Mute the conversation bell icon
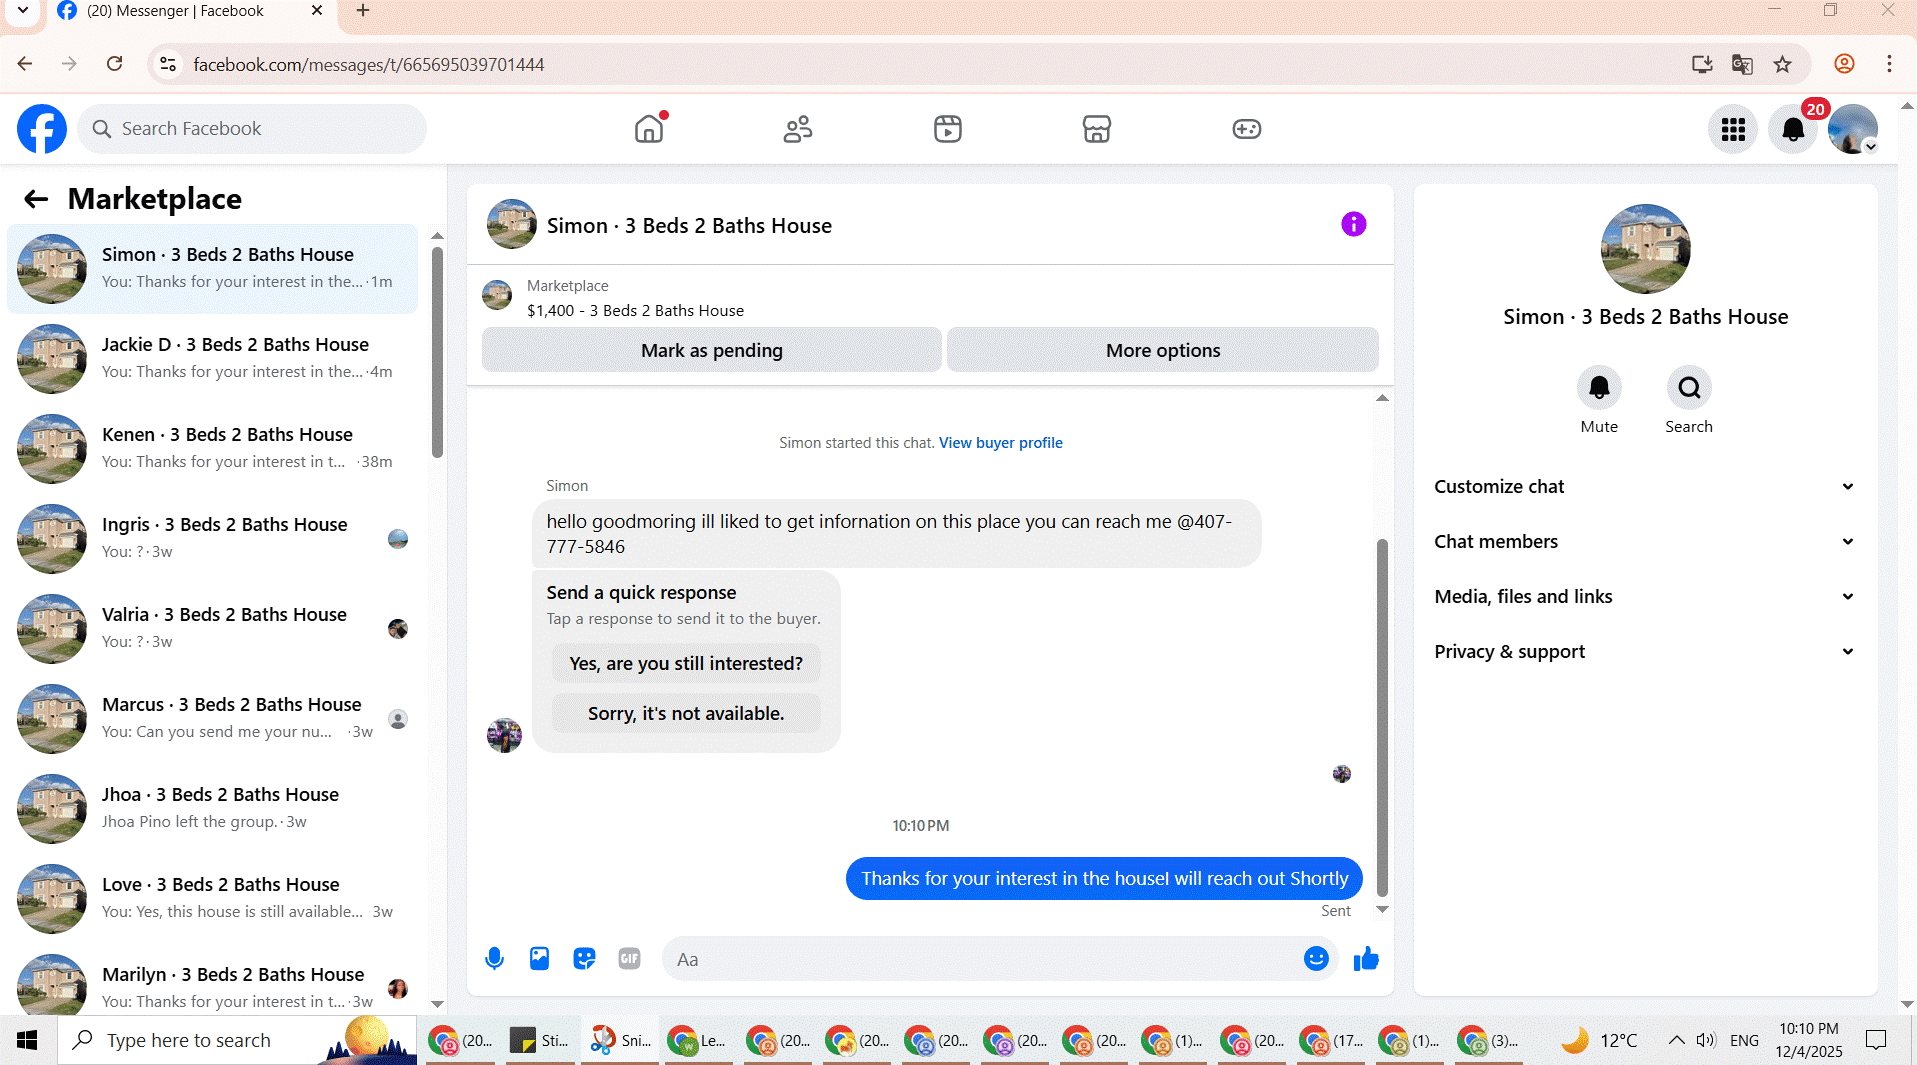1917x1065 pixels. pos(1599,388)
